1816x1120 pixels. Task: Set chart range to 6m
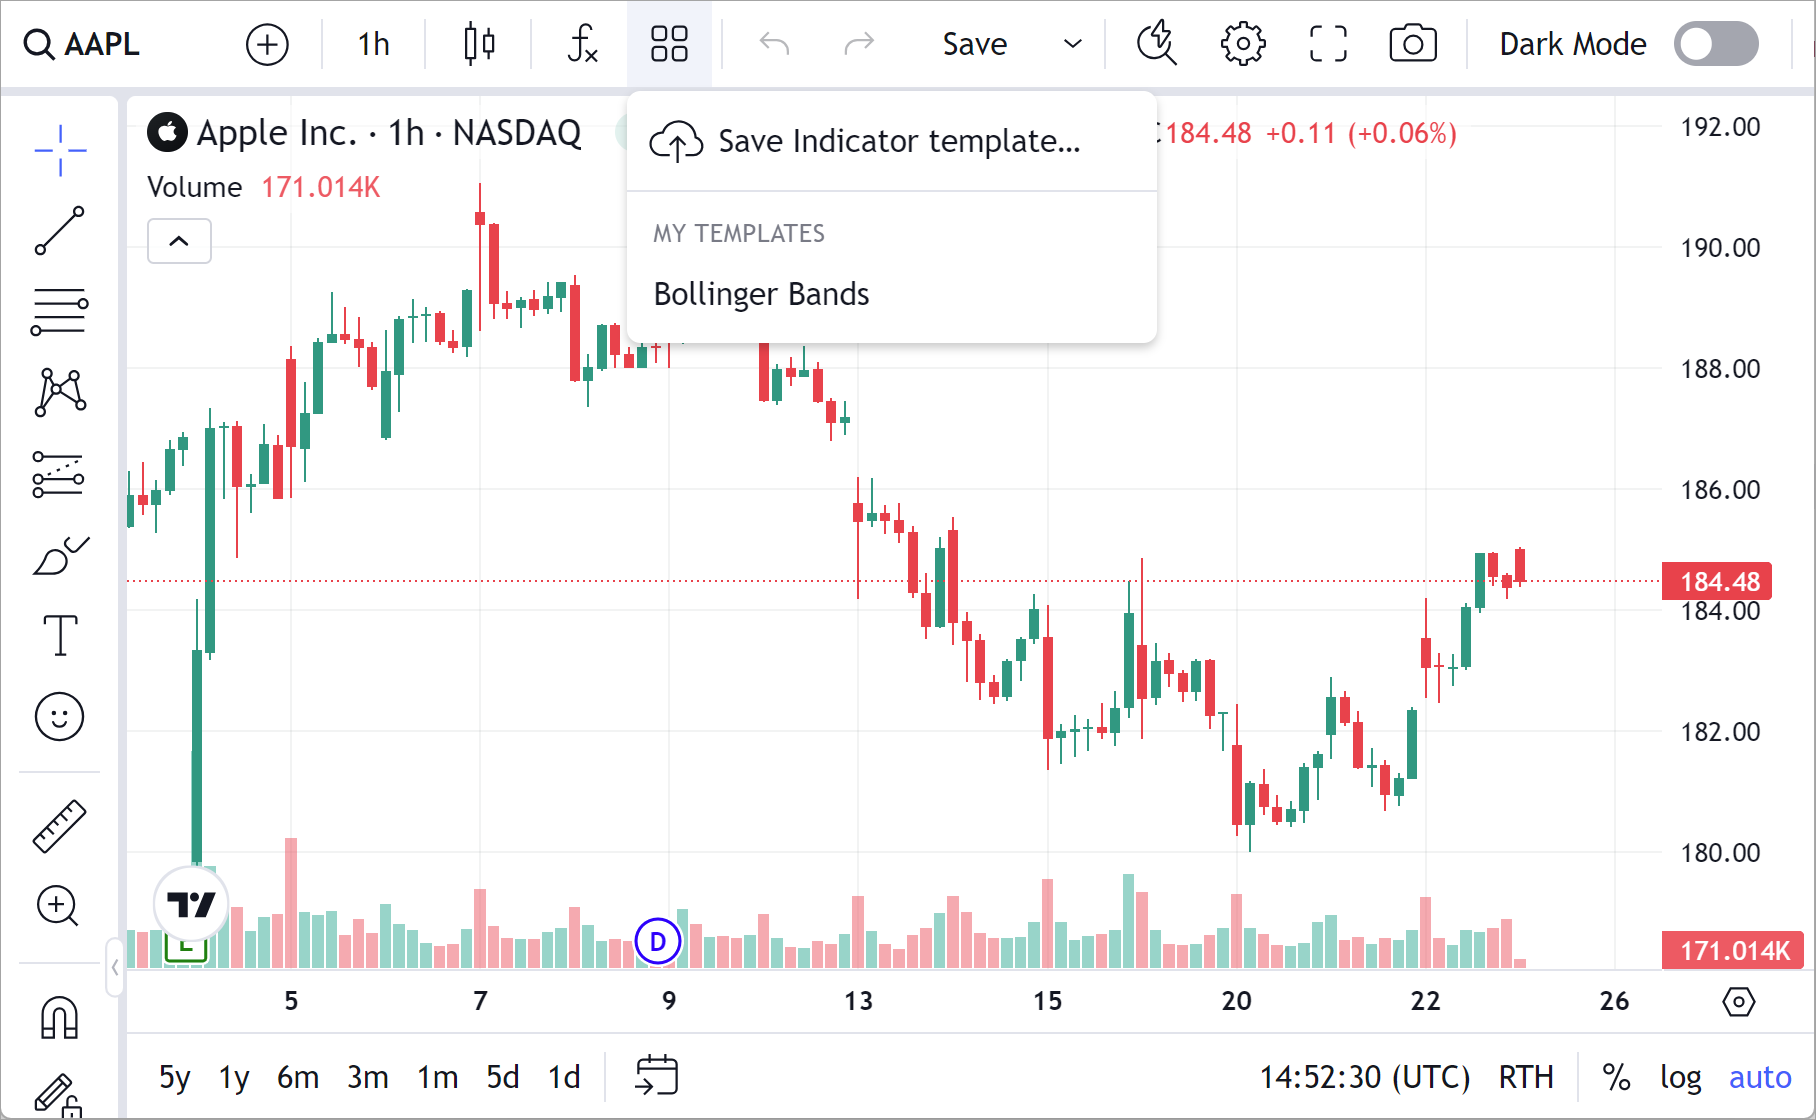(297, 1077)
